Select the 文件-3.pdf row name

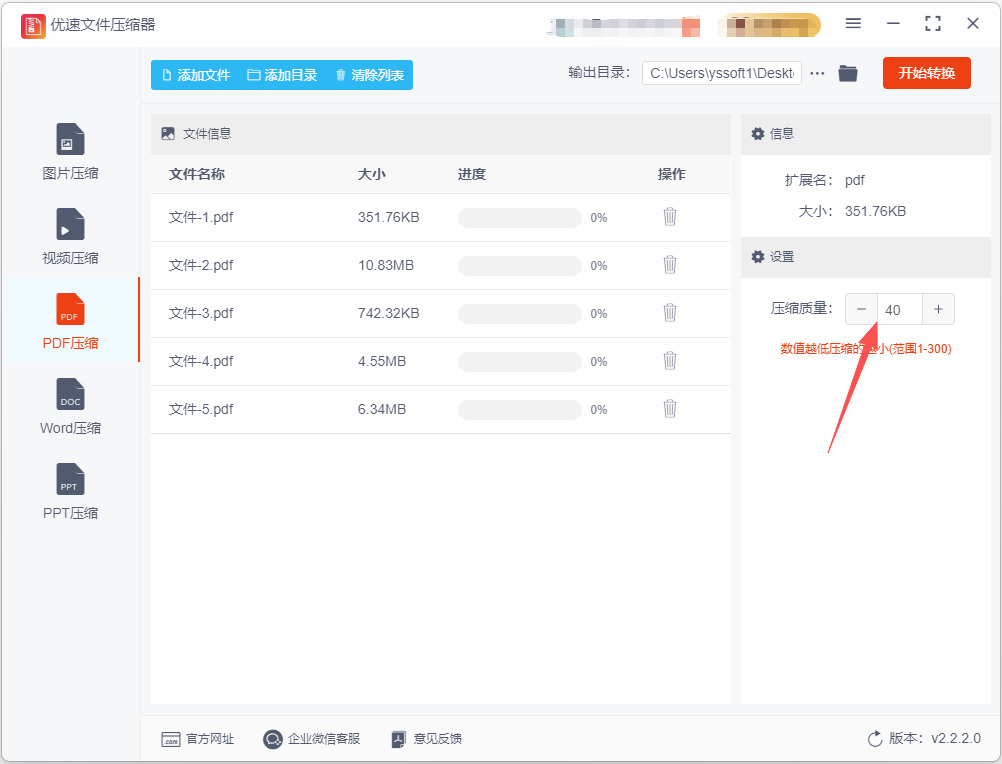pos(201,313)
